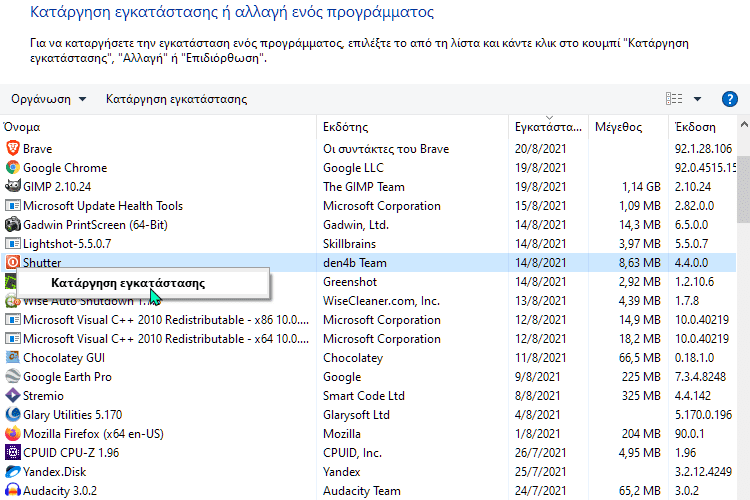Viewport: 750px width, 500px height.
Task: Sort by the Εκδότης column header
Action: click(x=412, y=127)
